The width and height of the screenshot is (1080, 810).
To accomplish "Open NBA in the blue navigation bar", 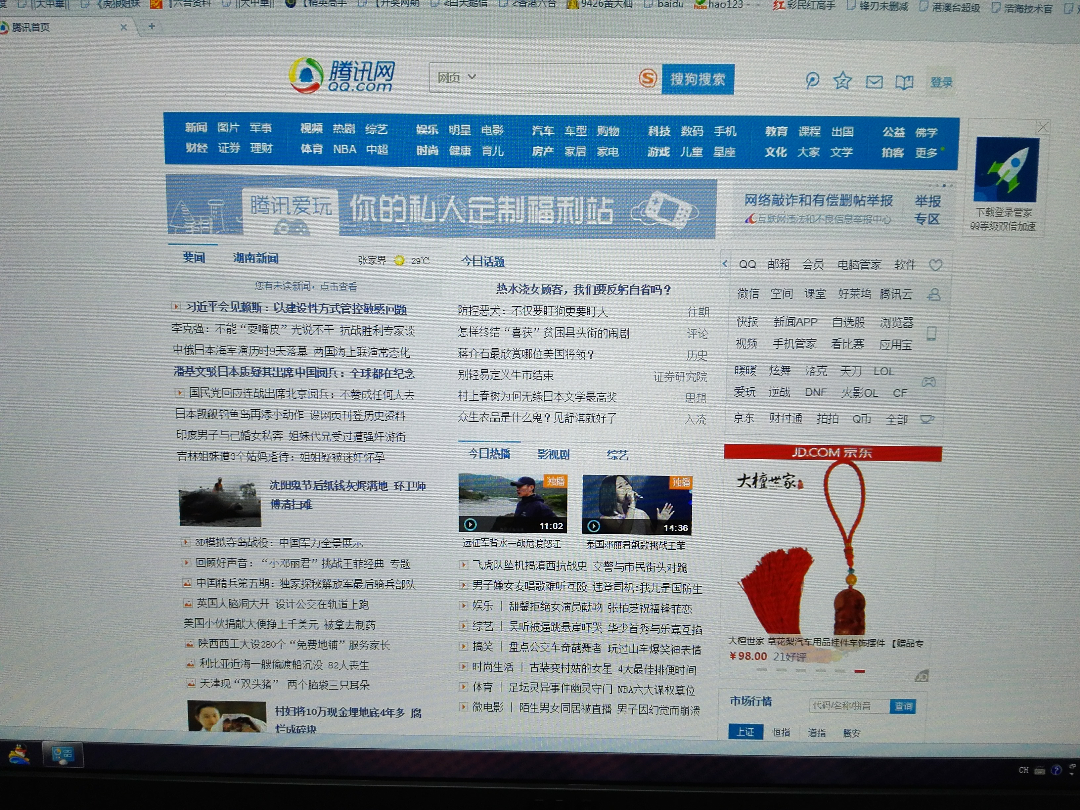I will [344, 149].
